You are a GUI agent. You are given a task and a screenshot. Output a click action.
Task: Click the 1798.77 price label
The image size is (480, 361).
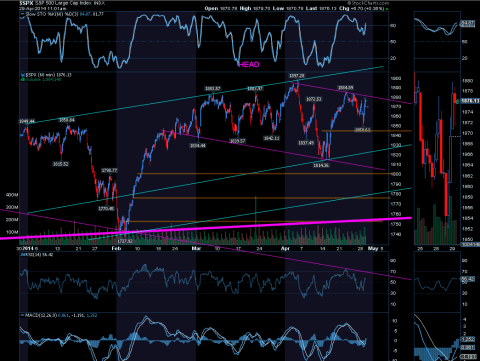(x=109, y=171)
